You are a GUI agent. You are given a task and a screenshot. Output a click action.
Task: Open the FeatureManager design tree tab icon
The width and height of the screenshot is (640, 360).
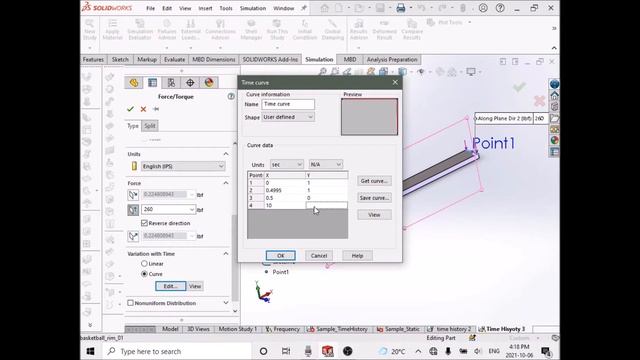point(134,83)
